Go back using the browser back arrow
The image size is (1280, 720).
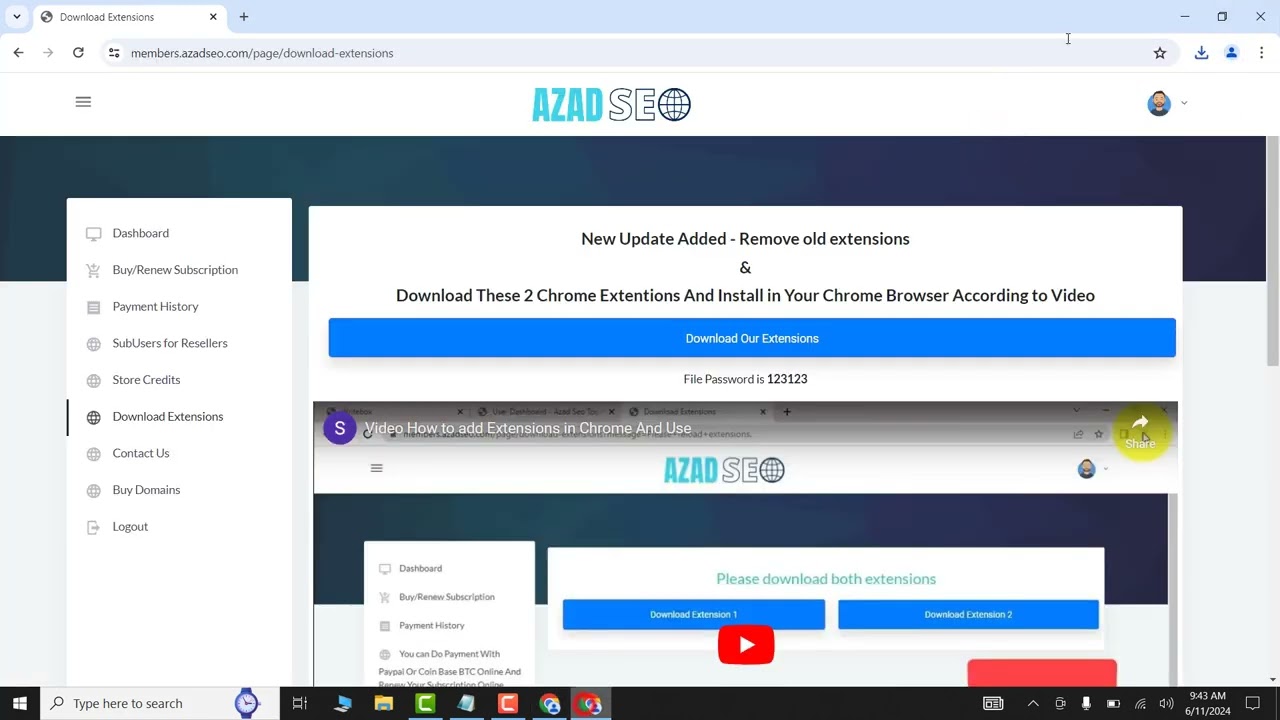[18, 53]
